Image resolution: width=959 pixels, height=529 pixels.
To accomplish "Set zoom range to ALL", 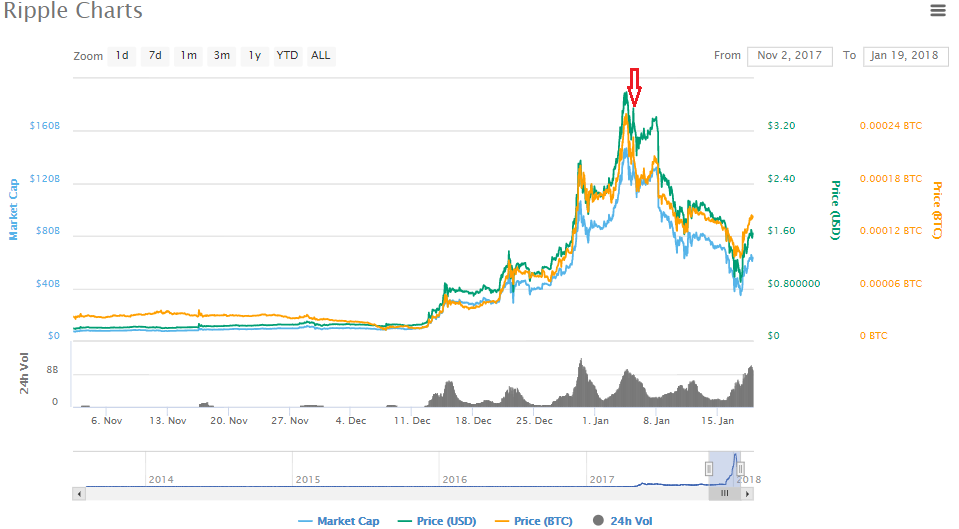I will 320,56.
